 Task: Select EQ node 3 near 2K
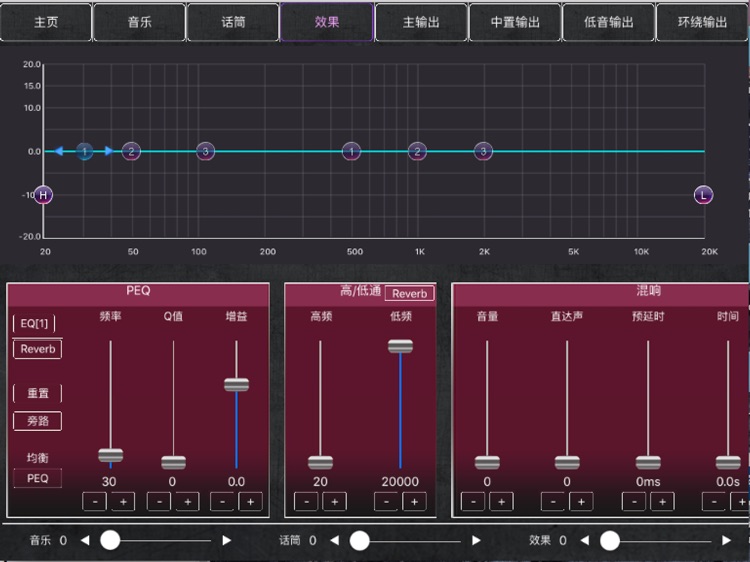(483, 152)
